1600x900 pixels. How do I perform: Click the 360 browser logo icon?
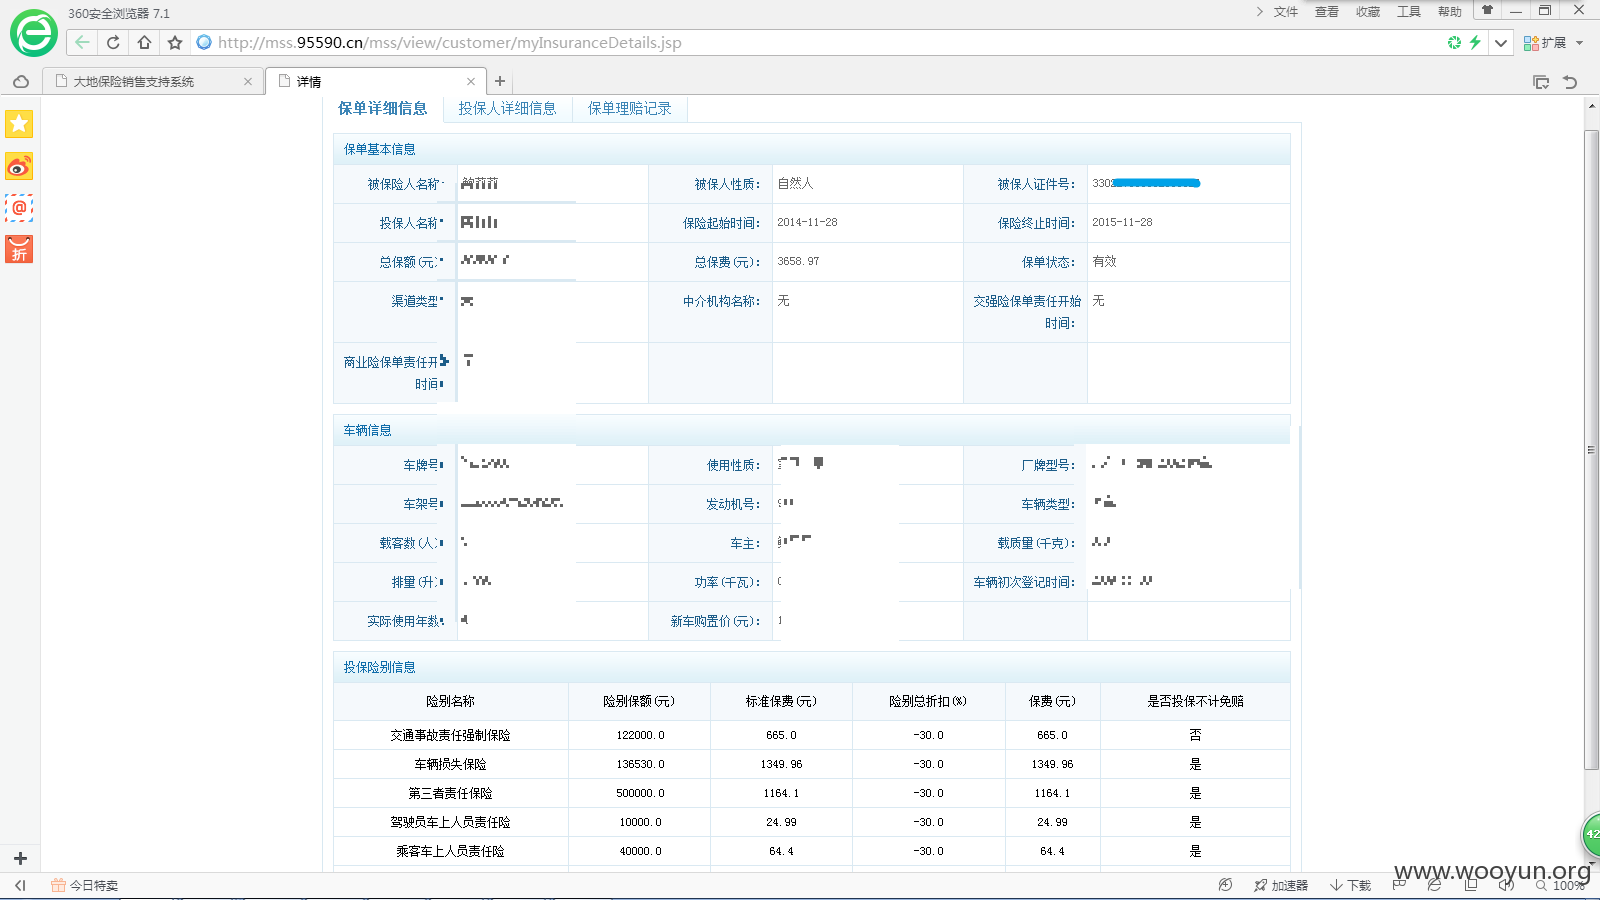[x=34, y=34]
